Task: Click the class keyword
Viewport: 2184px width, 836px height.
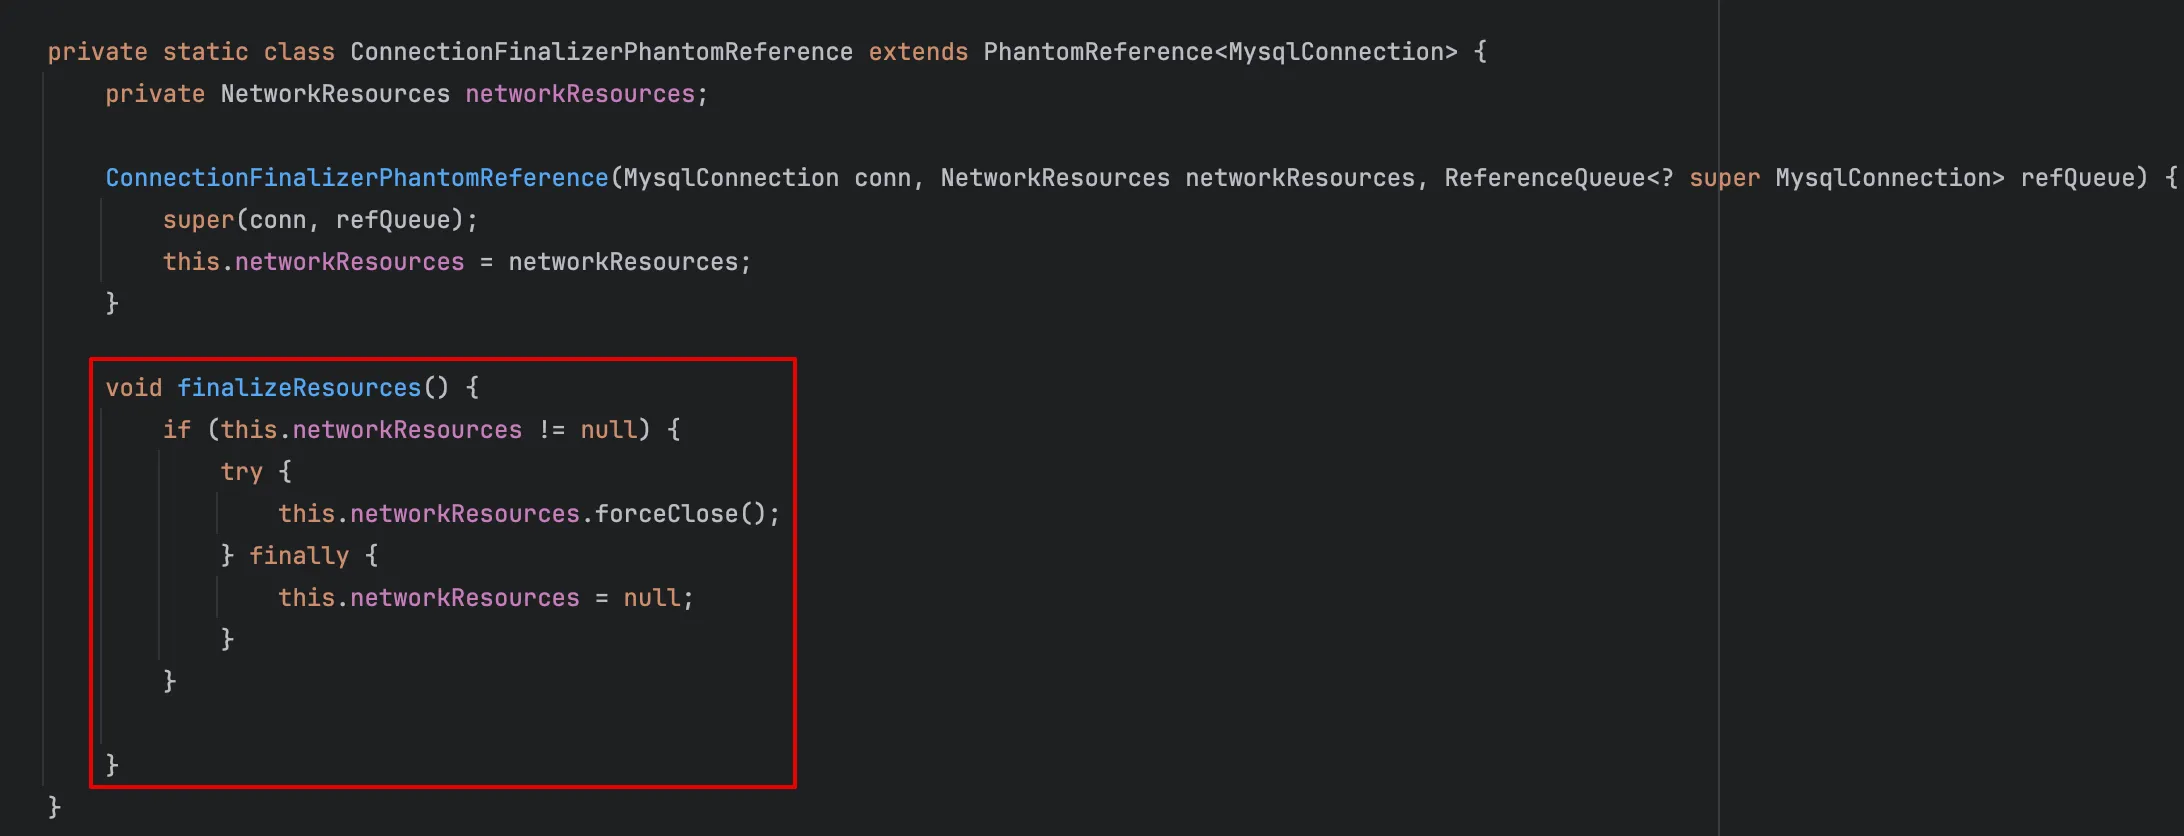Action: point(299,52)
